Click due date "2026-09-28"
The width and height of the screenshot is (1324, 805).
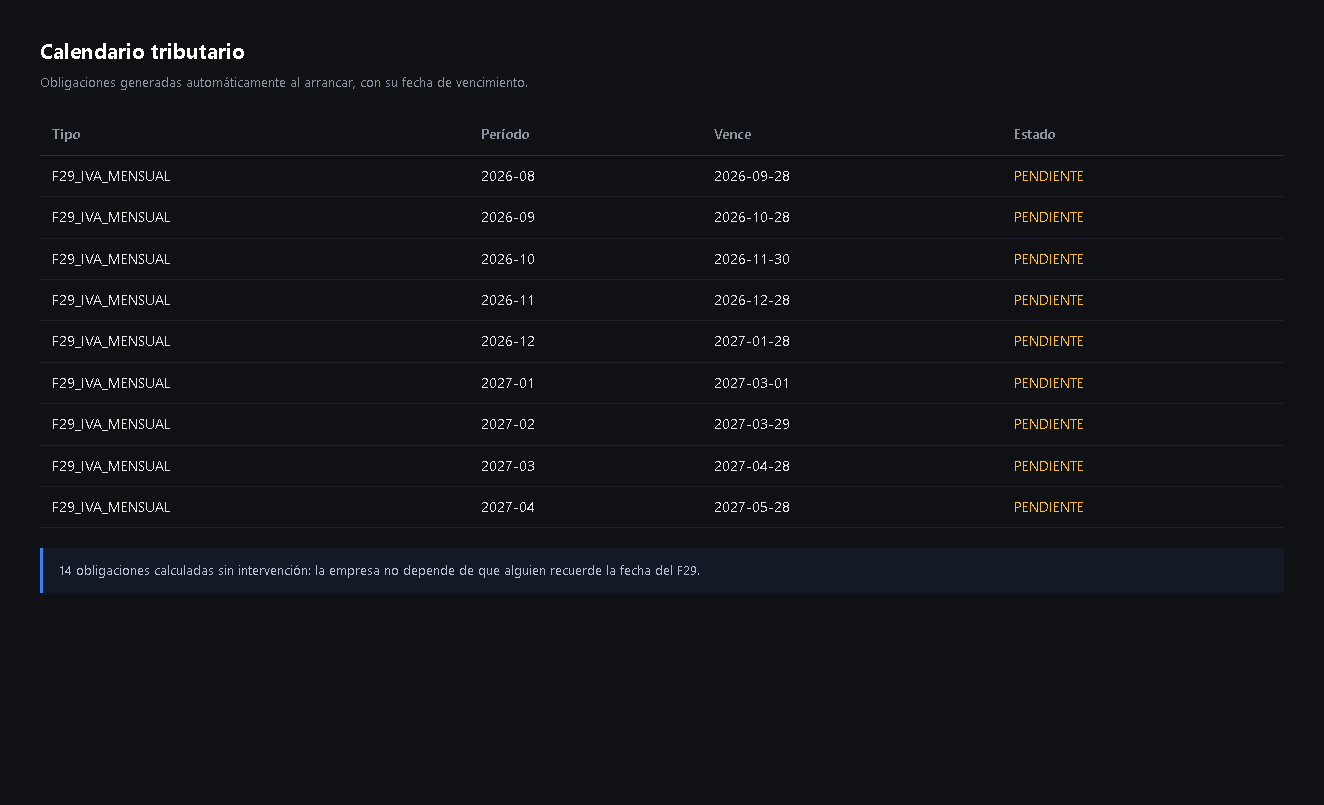(752, 176)
